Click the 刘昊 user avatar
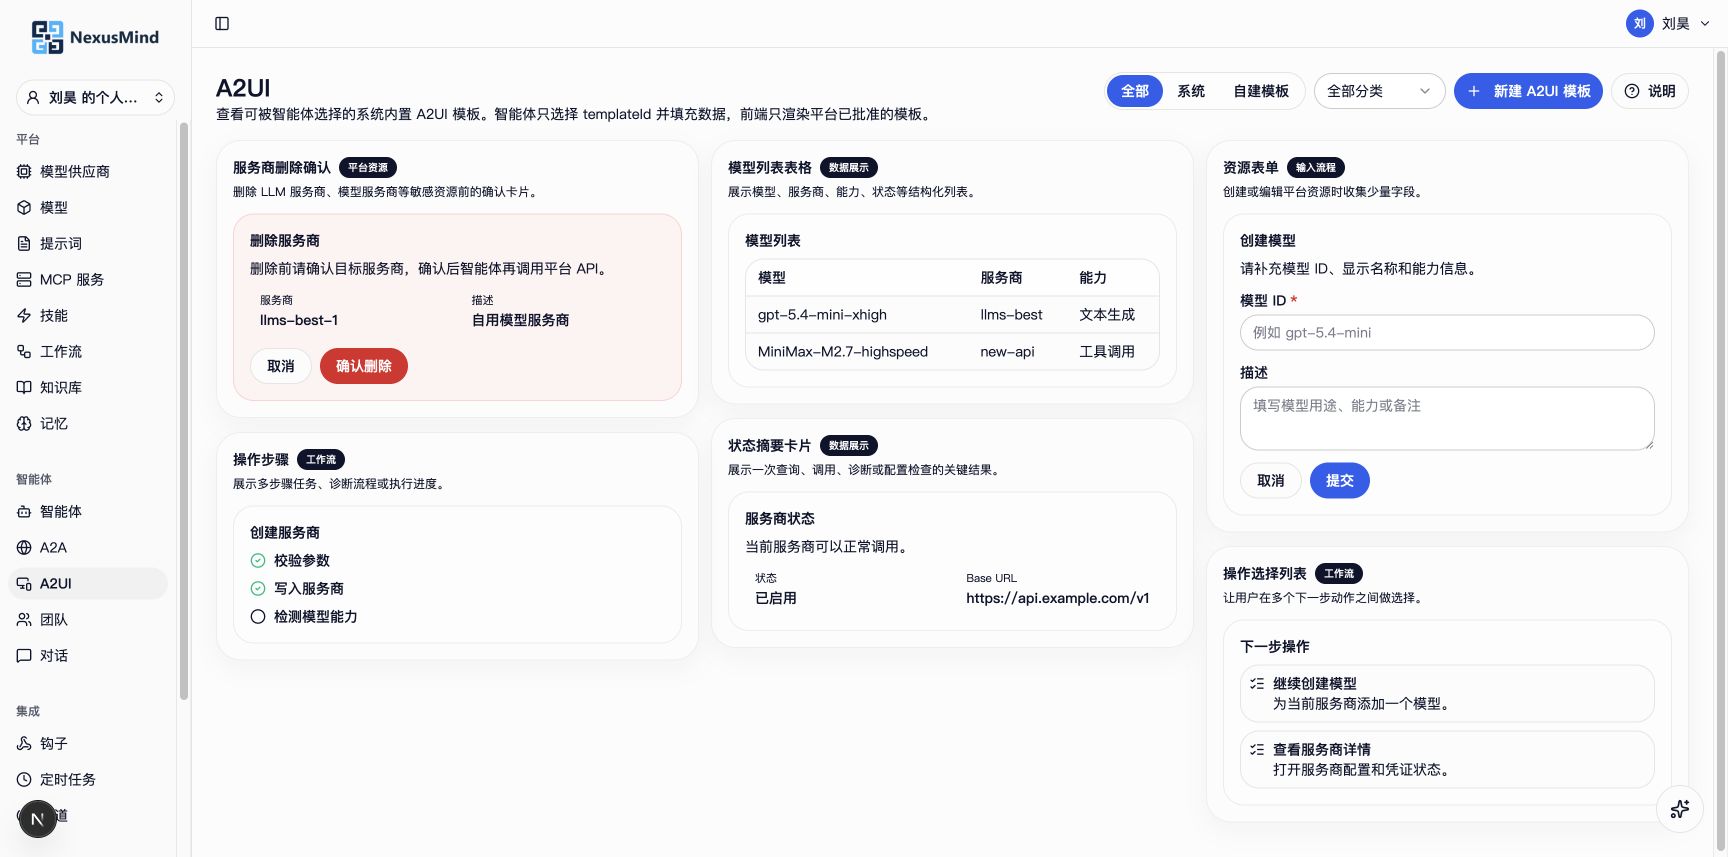The width and height of the screenshot is (1728, 857). [x=1639, y=23]
